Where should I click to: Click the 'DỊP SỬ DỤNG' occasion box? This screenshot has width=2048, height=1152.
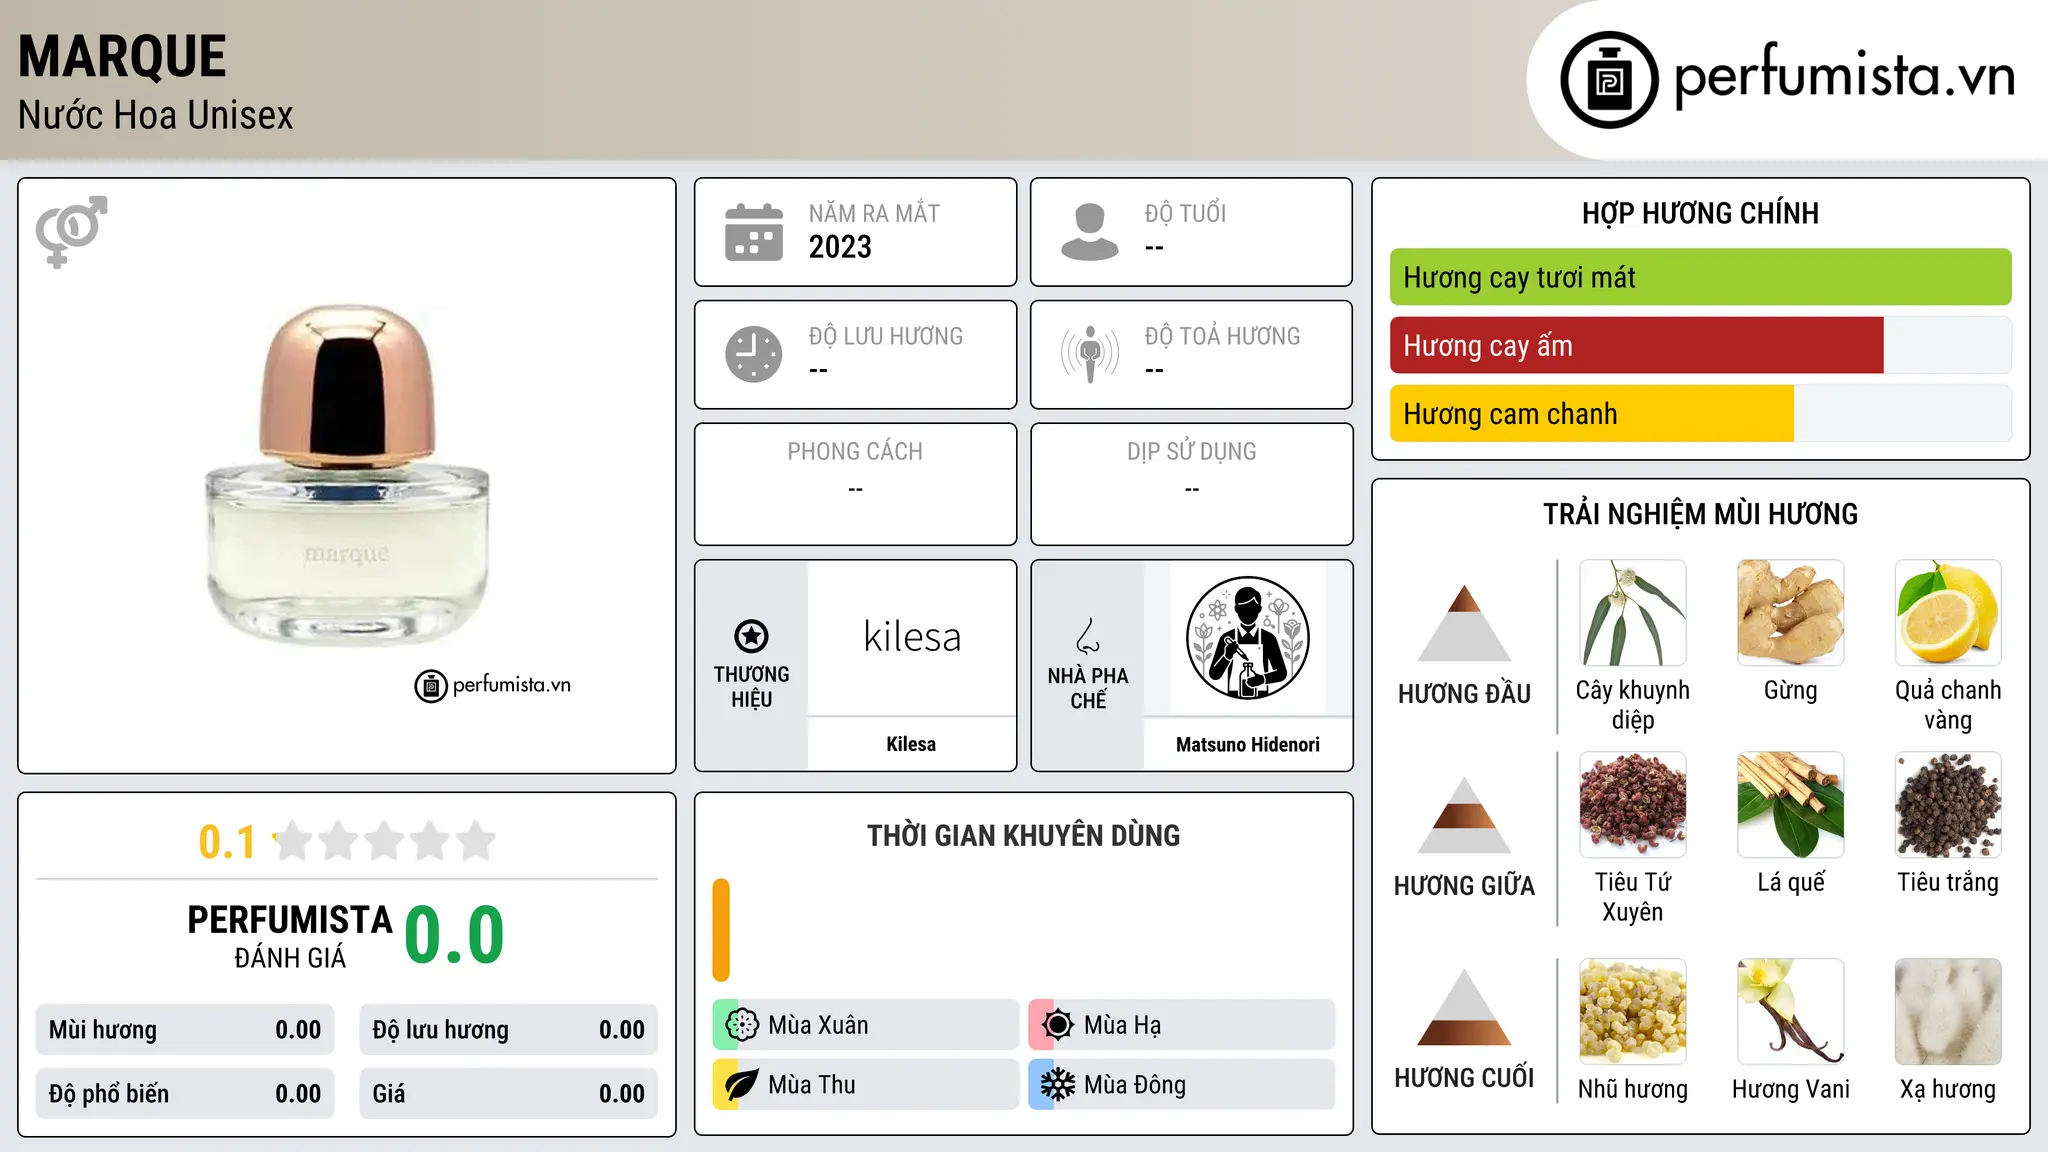pyautogui.click(x=1191, y=484)
